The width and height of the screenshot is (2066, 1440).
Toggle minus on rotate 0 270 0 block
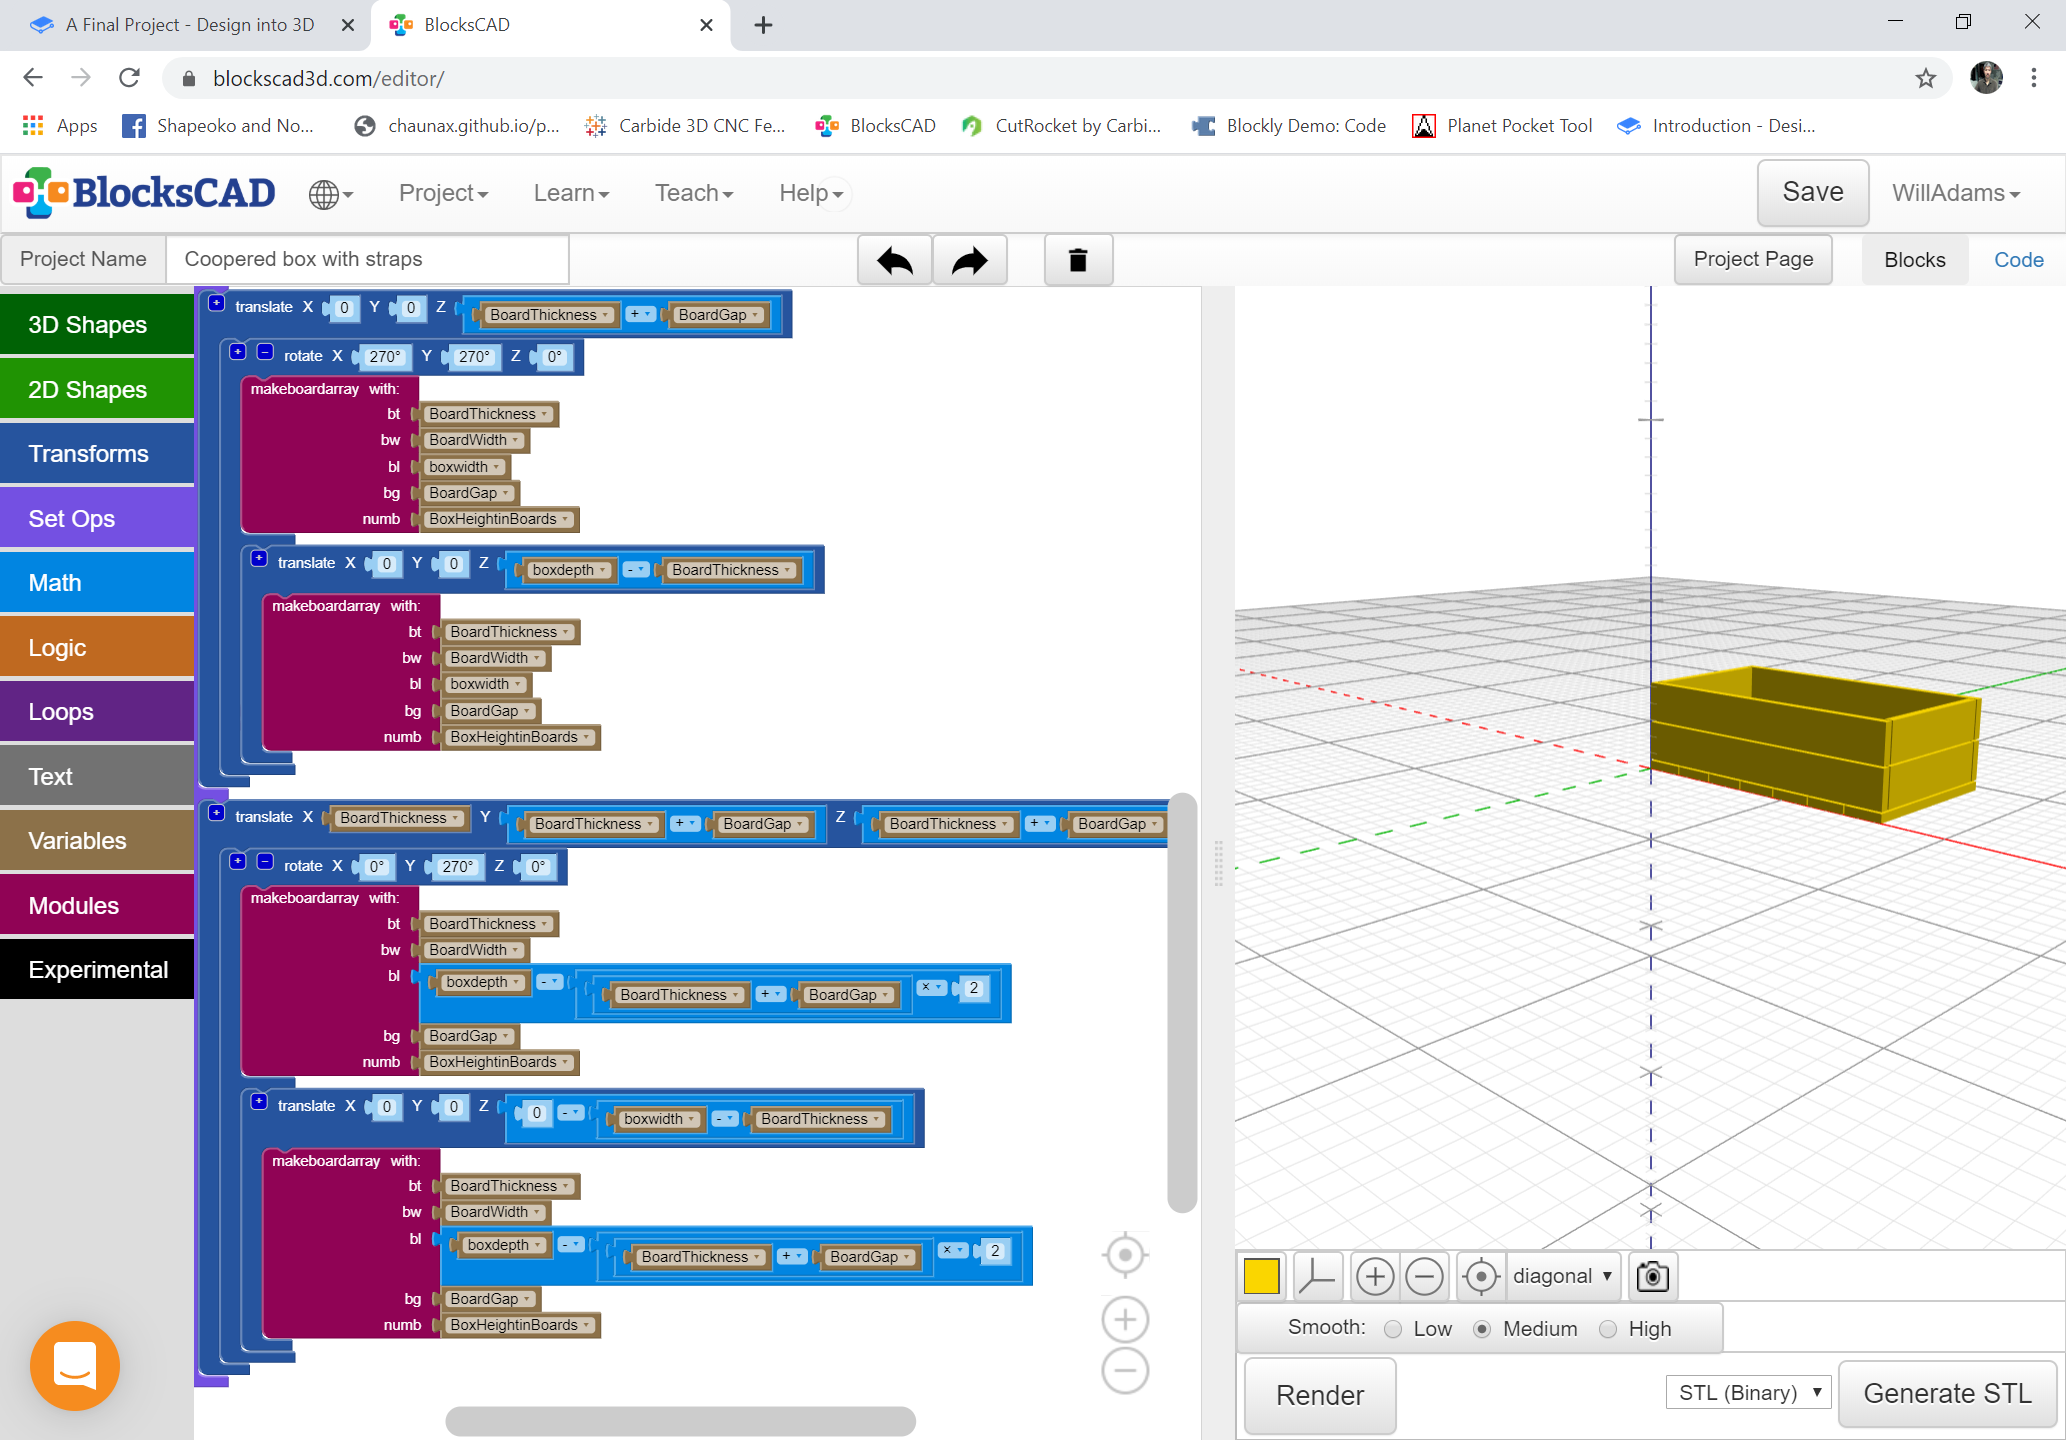pos(265,861)
